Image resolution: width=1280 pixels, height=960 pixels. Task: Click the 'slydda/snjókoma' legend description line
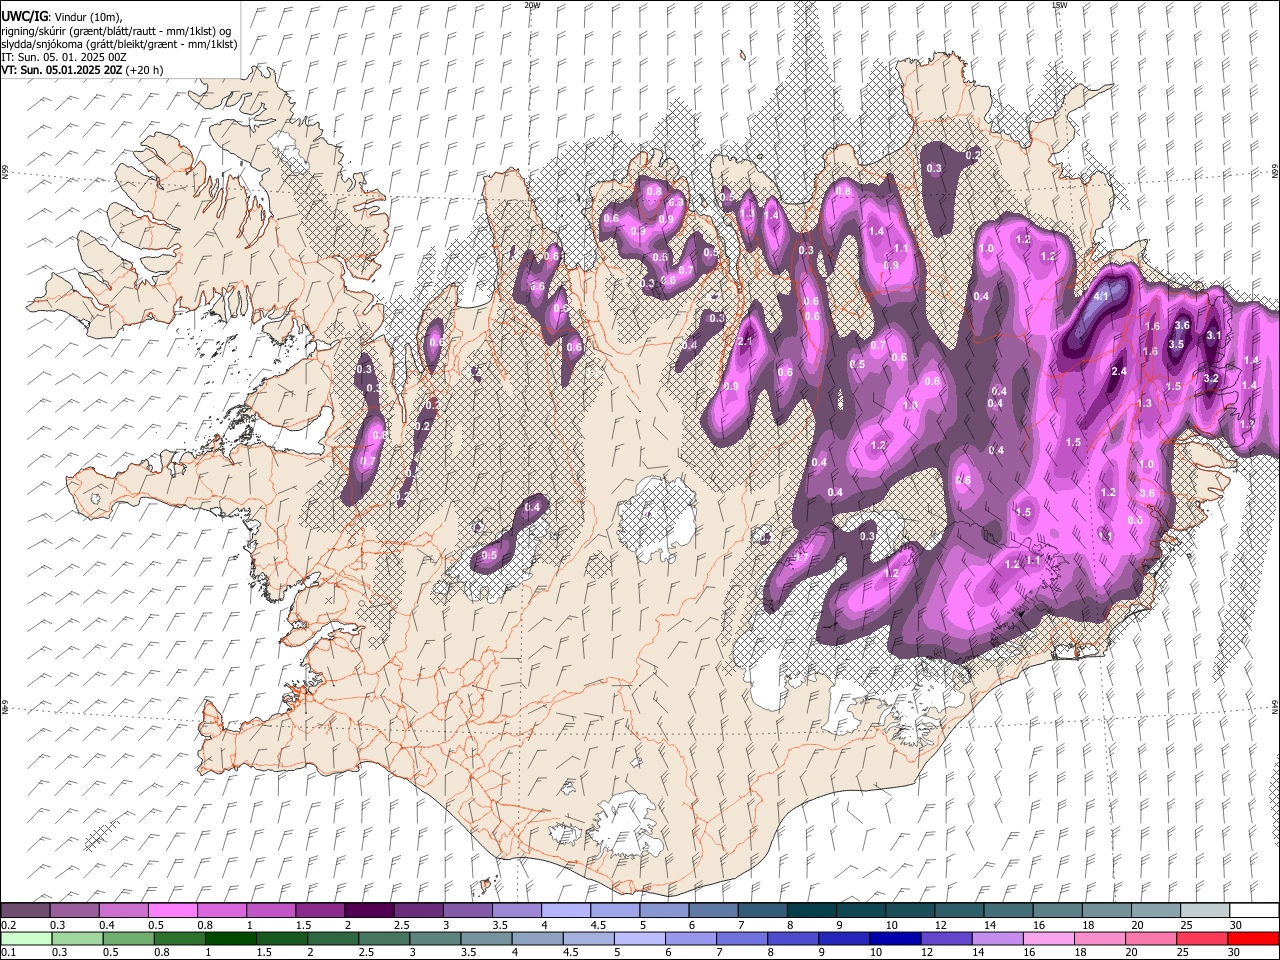(119, 44)
